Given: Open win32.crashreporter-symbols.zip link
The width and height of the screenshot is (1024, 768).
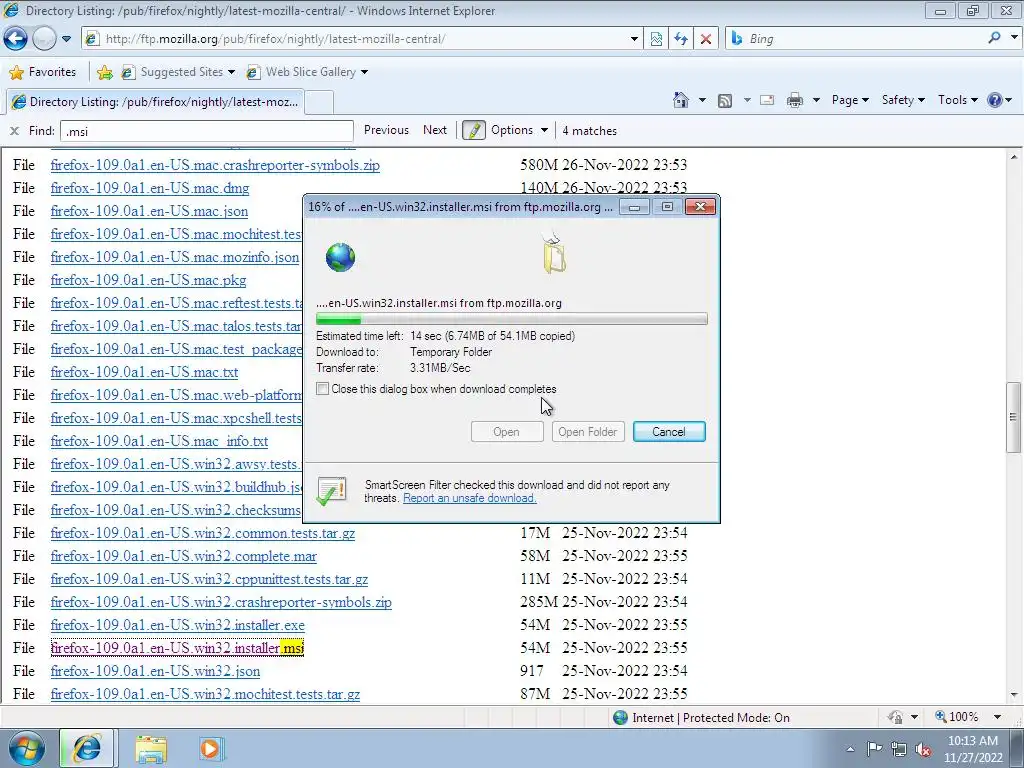Looking at the screenshot, I should (x=221, y=602).
